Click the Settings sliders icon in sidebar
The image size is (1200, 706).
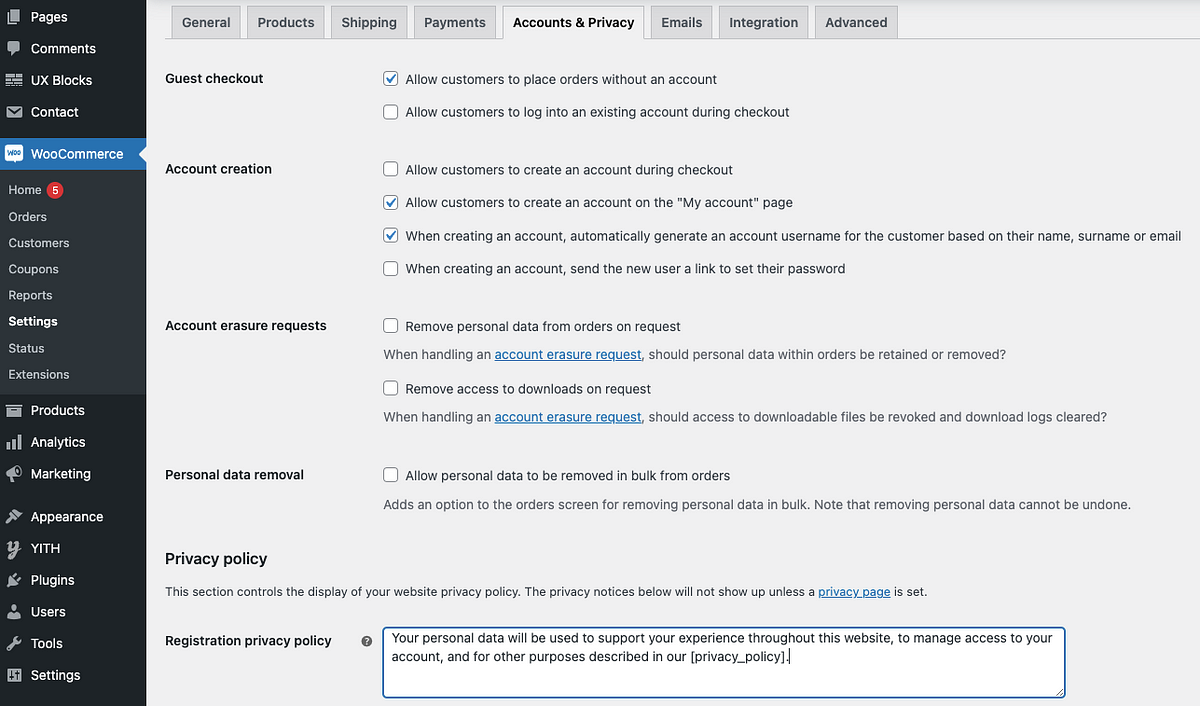(x=14, y=675)
